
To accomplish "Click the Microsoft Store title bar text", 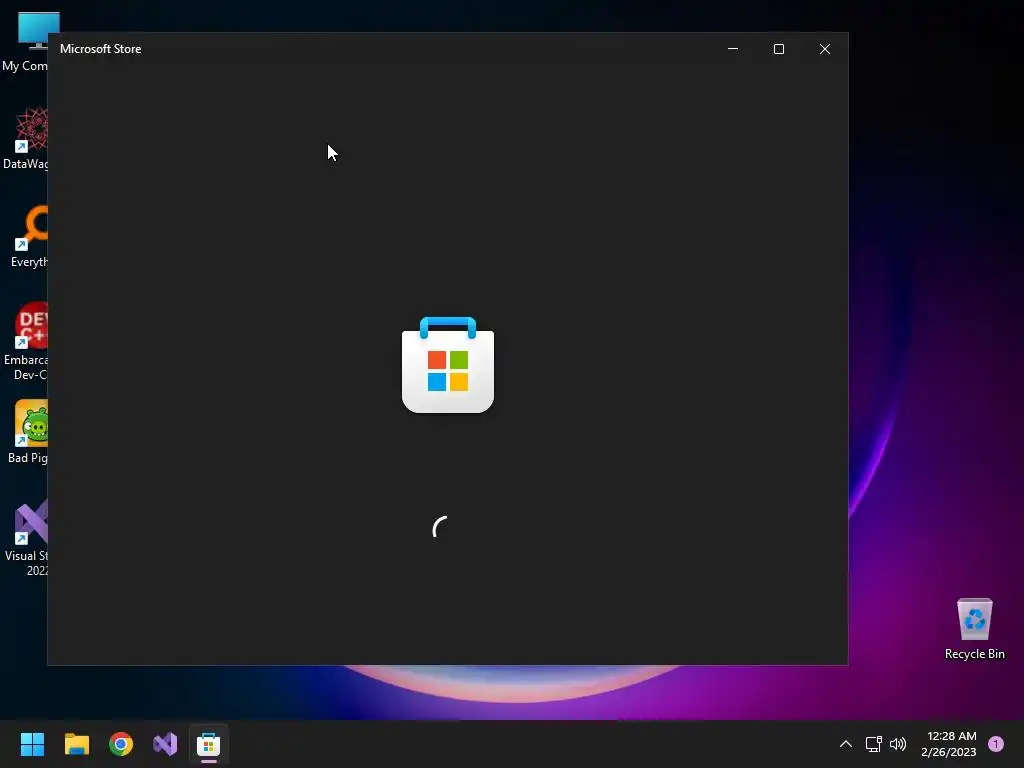I will point(101,49).
